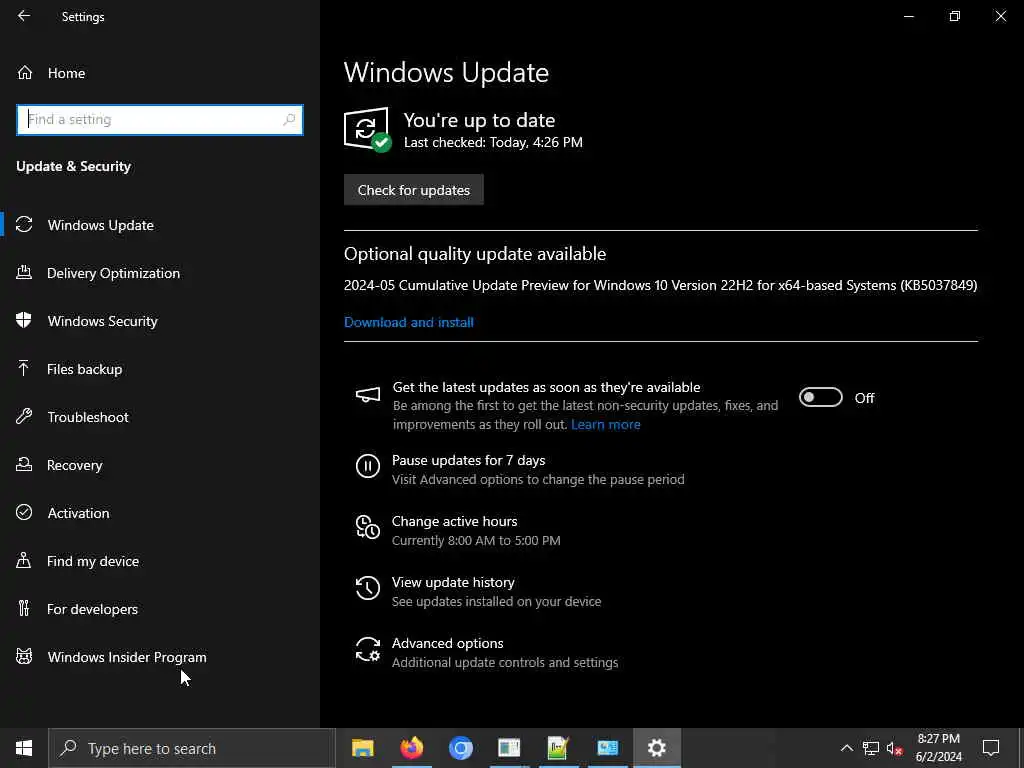Viewport: 1024px width, 768px height.
Task: Click View update history
Action: (x=453, y=582)
